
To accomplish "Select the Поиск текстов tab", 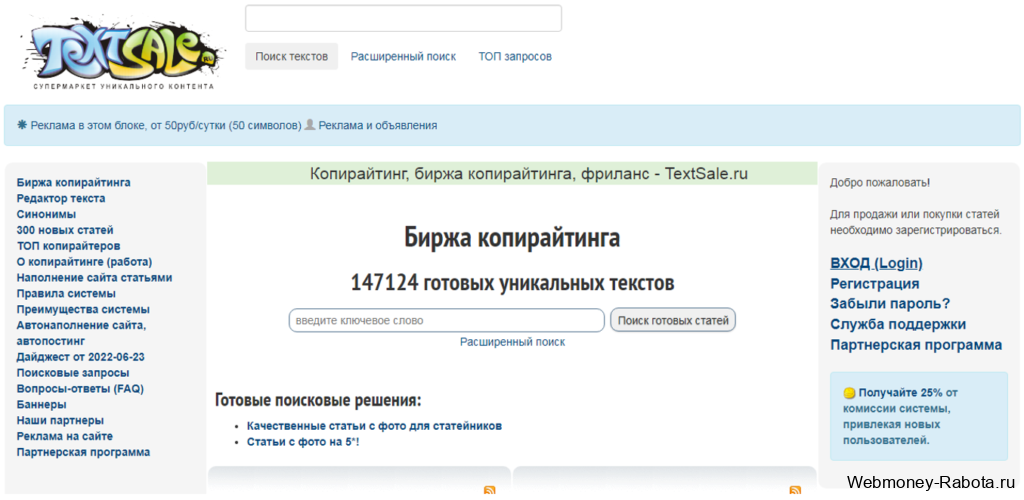I will tap(291, 56).
